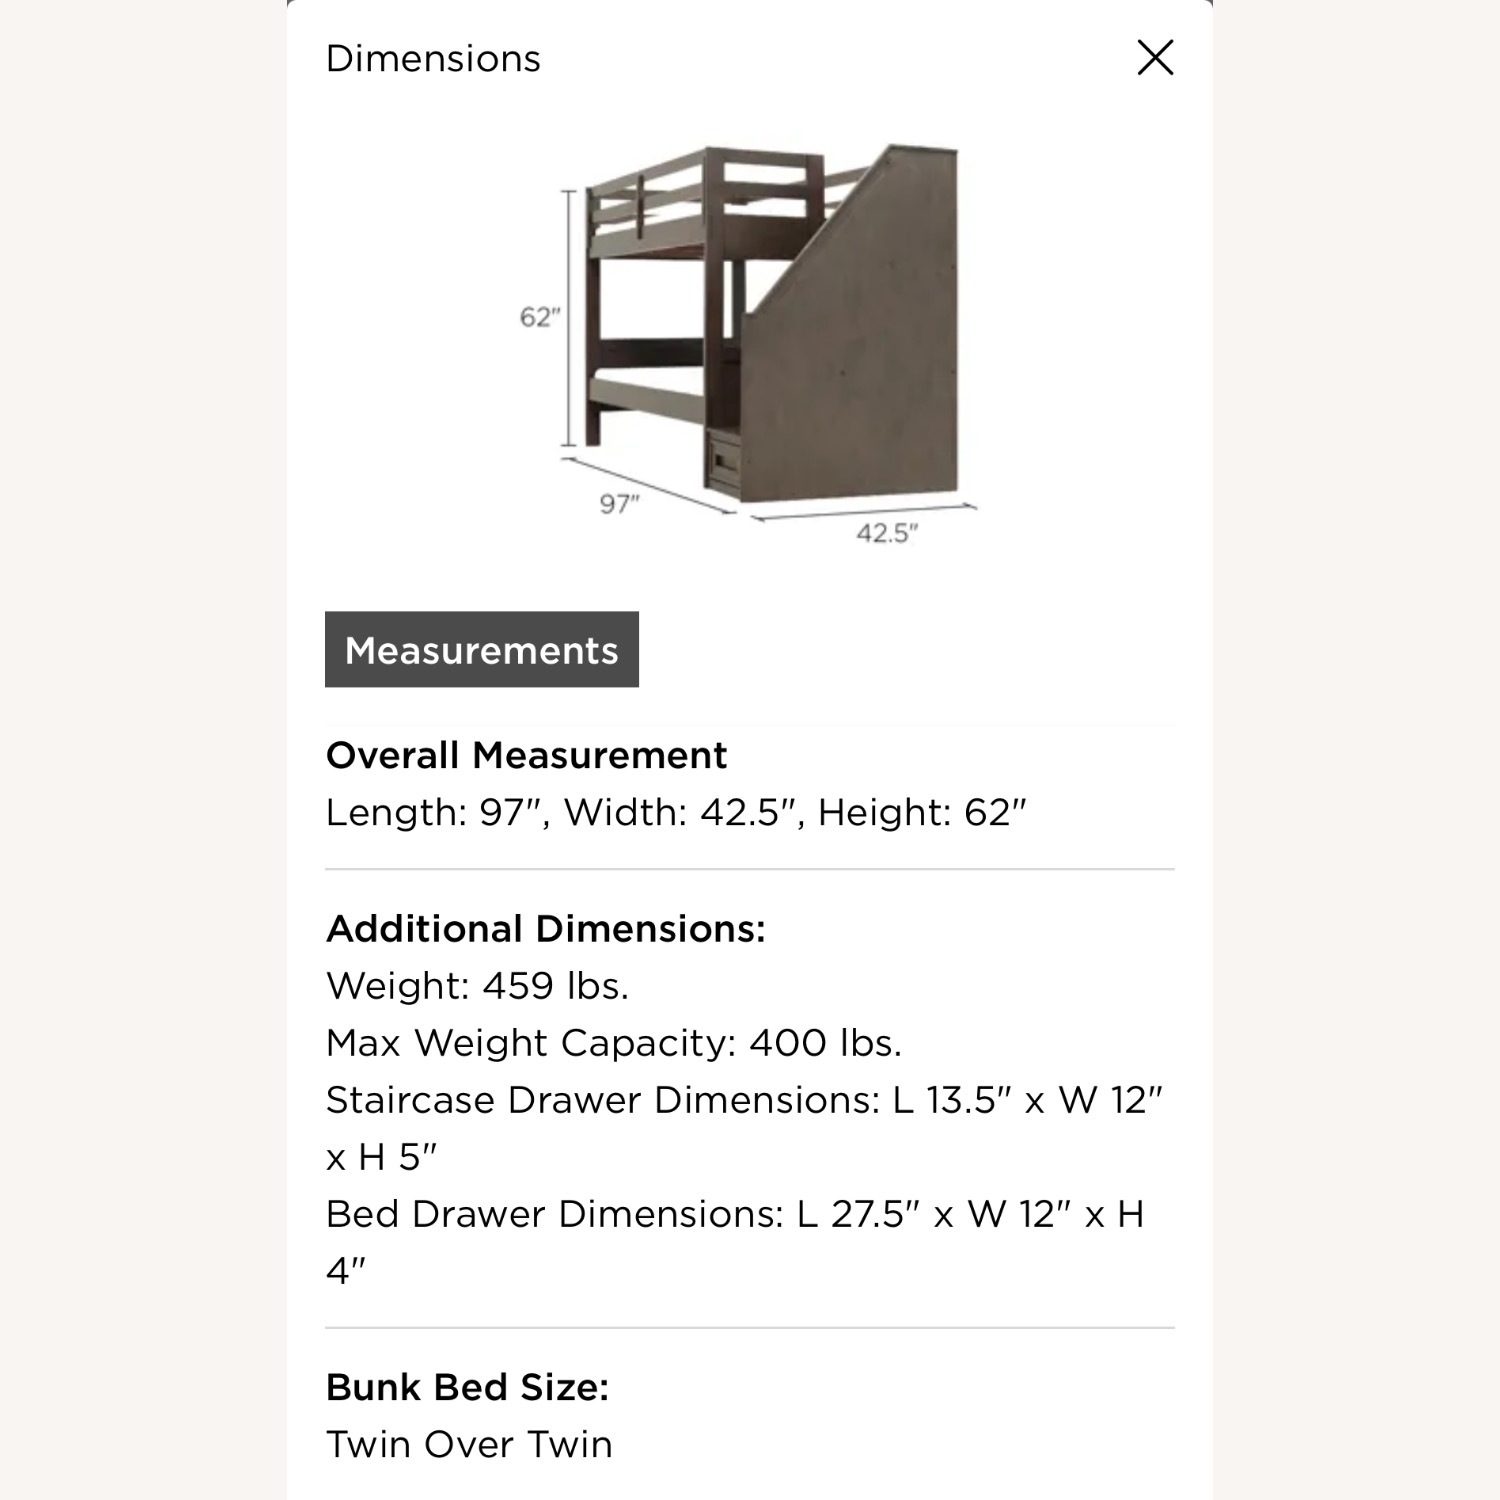This screenshot has height=1500, width=1500.
Task: Click the Bed Drawer Dimensions text
Action: pyautogui.click(x=735, y=1213)
